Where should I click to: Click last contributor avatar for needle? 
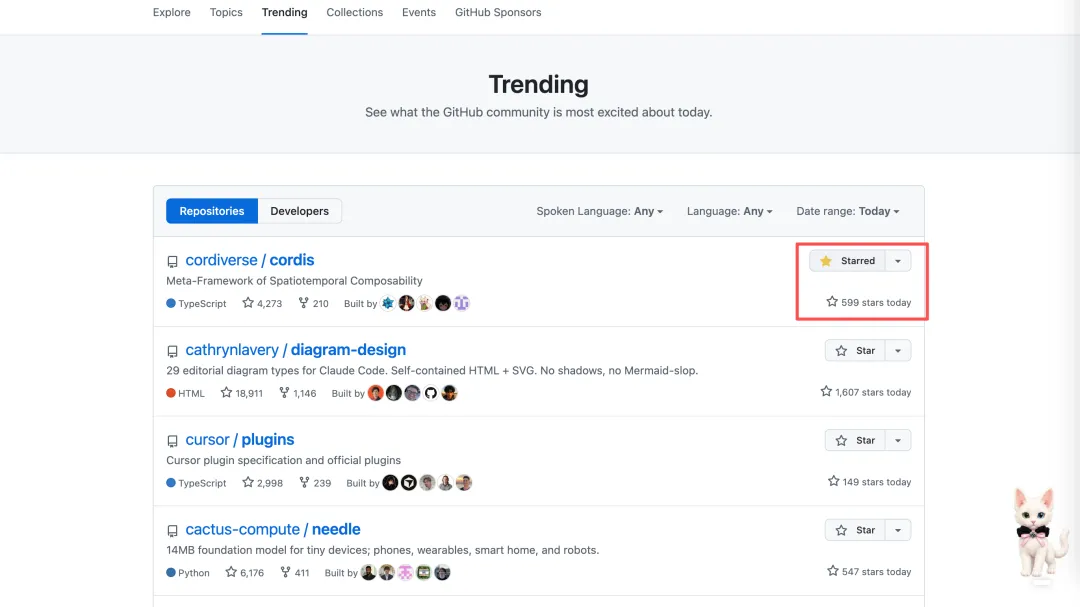[x=442, y=572]
